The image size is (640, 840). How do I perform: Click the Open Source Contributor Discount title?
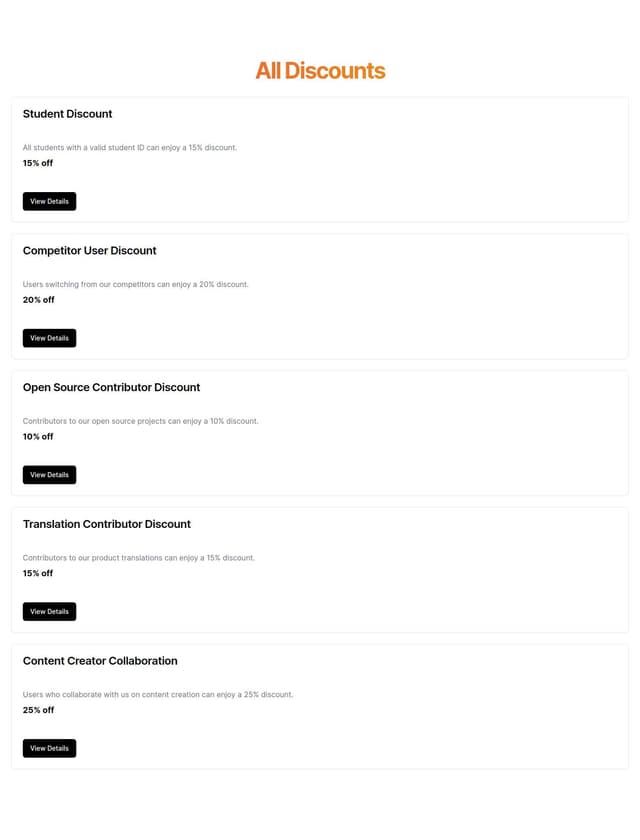[111, 388]
